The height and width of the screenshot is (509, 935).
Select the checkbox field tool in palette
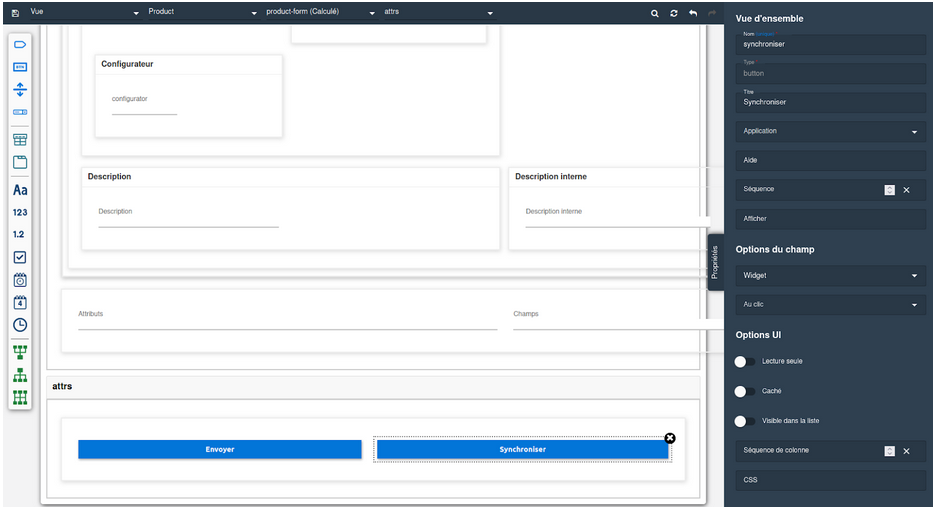(x=20, y=257)
